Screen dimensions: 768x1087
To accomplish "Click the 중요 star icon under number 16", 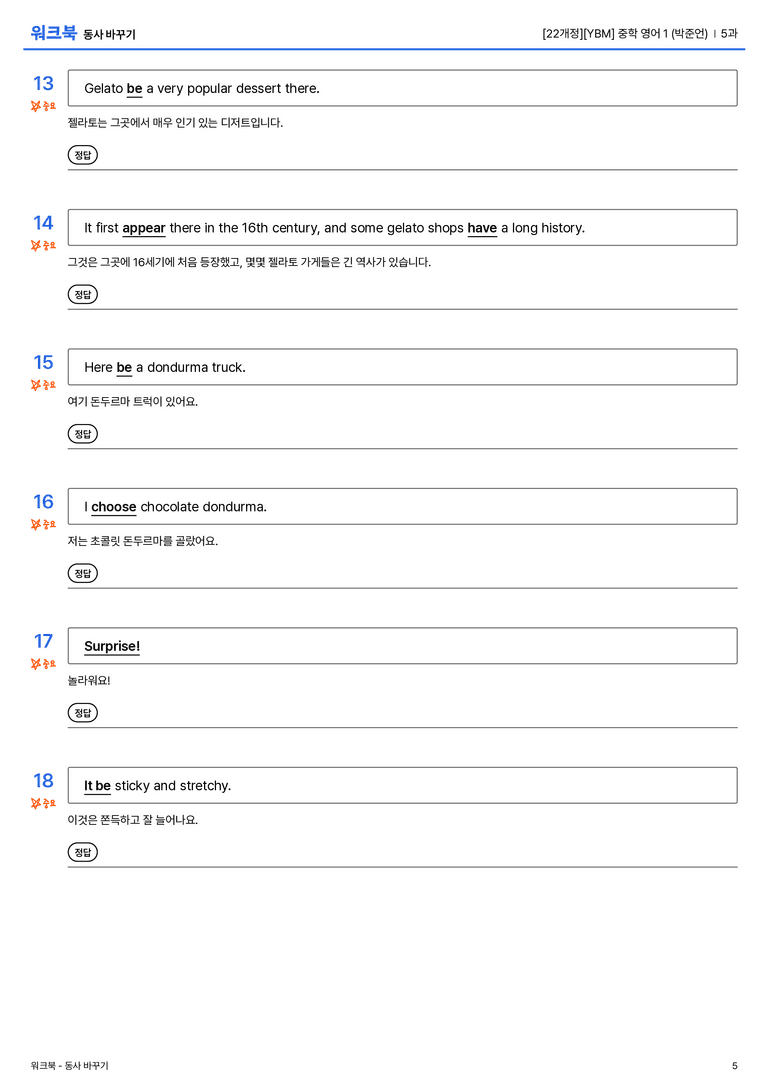I will click(x=36, y=524).
